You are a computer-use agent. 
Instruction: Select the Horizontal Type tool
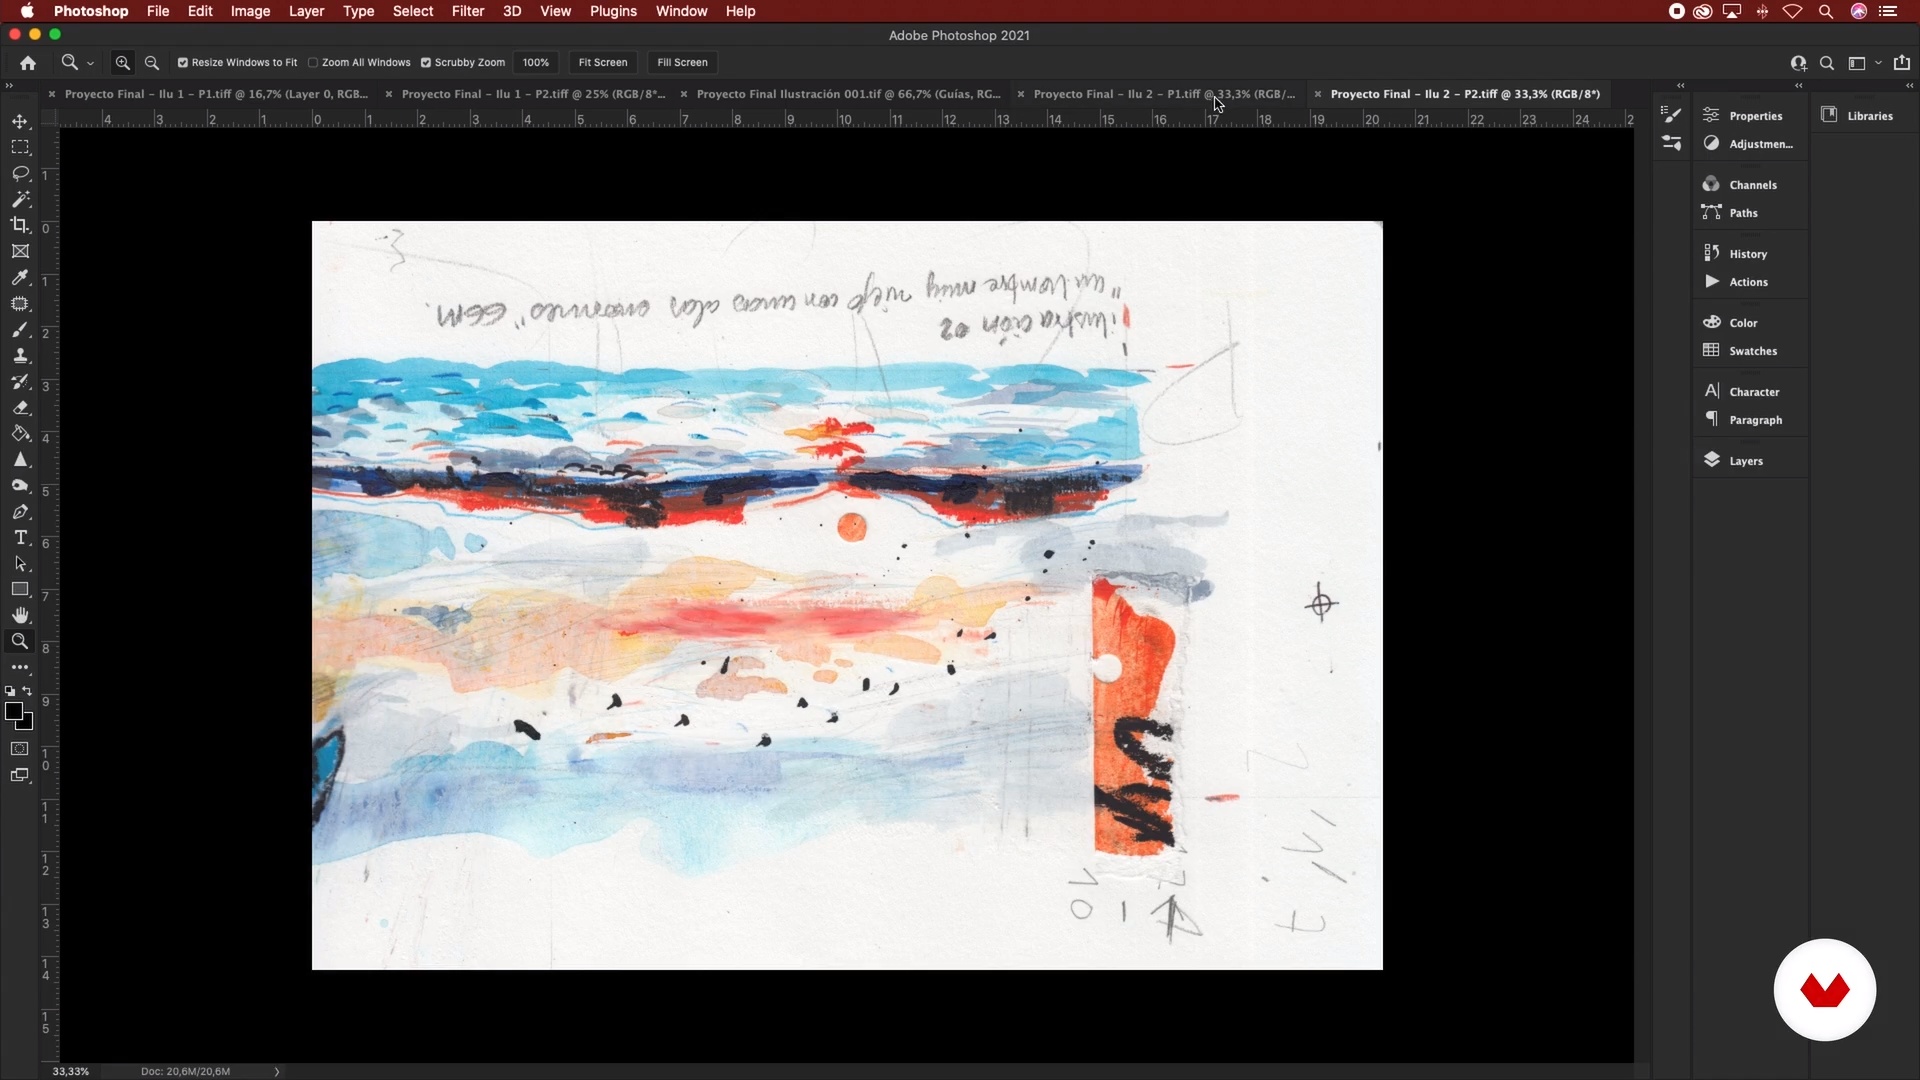tap(20, 538)
